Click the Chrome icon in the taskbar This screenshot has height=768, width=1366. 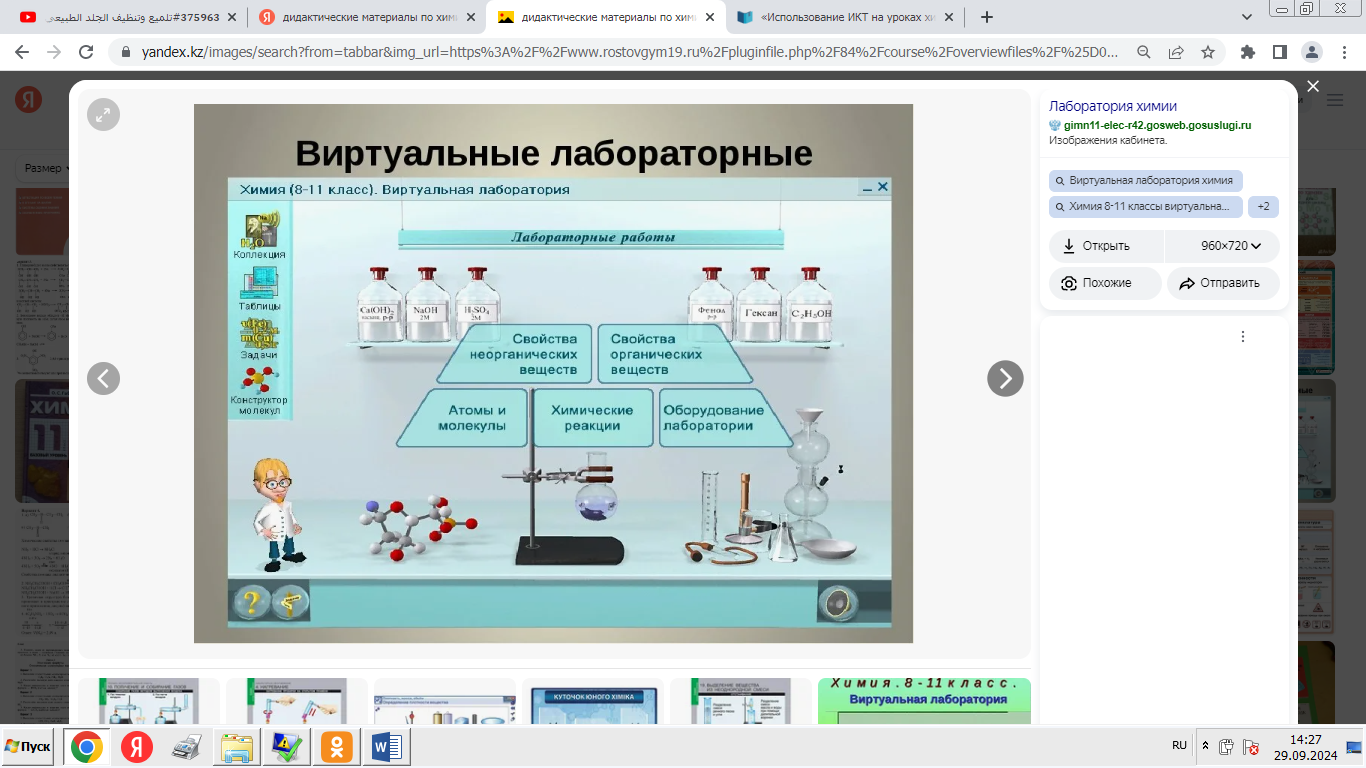(x=86, y=747)
